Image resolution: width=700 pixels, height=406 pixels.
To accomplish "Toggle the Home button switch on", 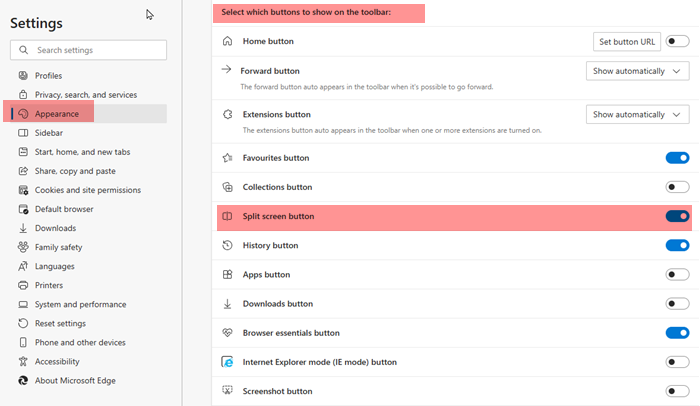I will [677, 41].
